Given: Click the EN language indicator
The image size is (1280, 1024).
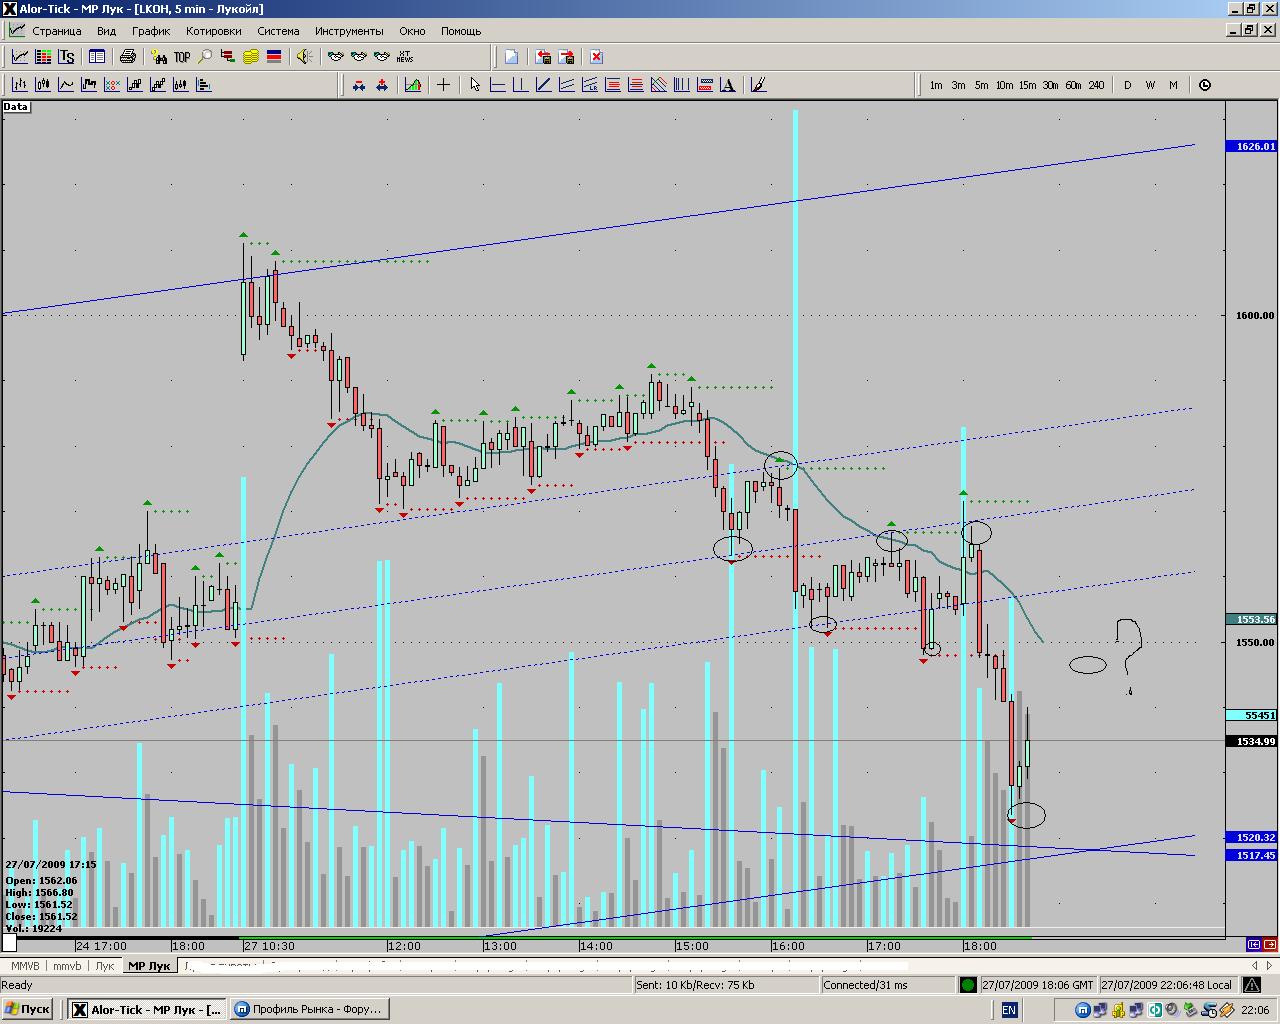Looking at the screenshot, I should 1009,1010.
